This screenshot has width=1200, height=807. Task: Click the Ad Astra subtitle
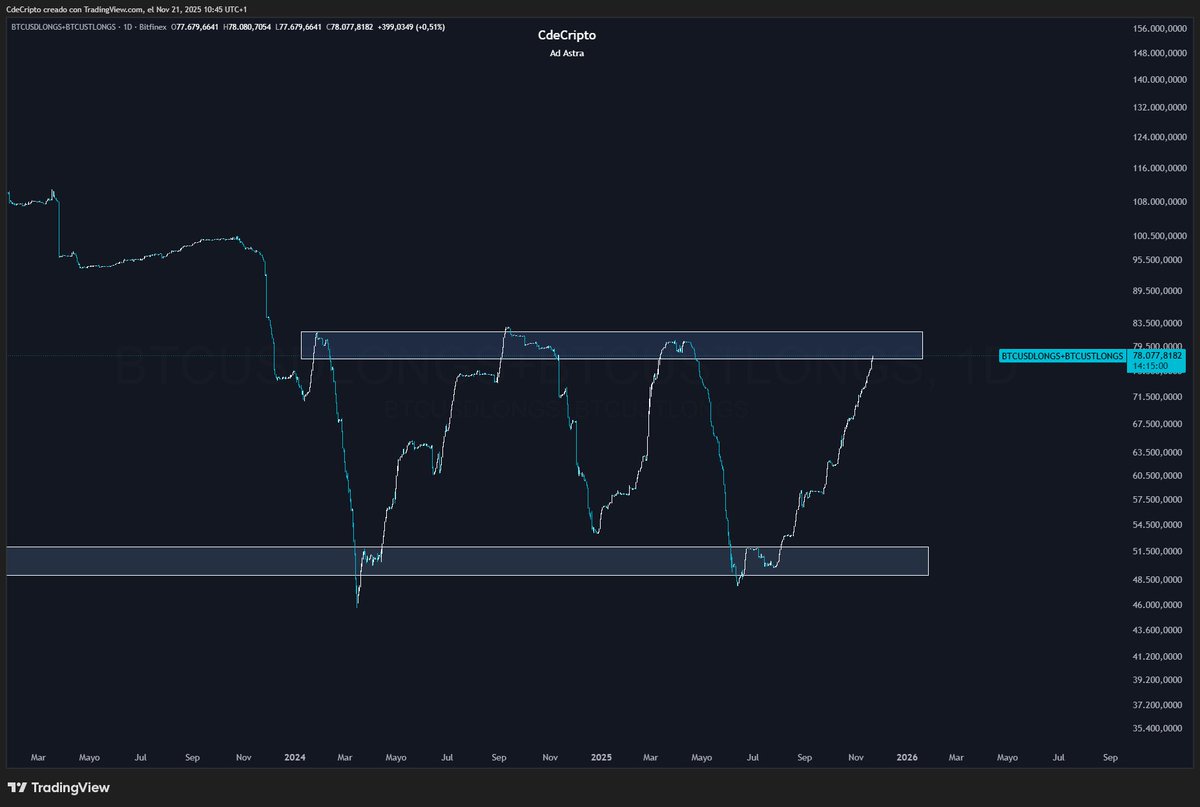pyautogui.click(x=566, y=53)
